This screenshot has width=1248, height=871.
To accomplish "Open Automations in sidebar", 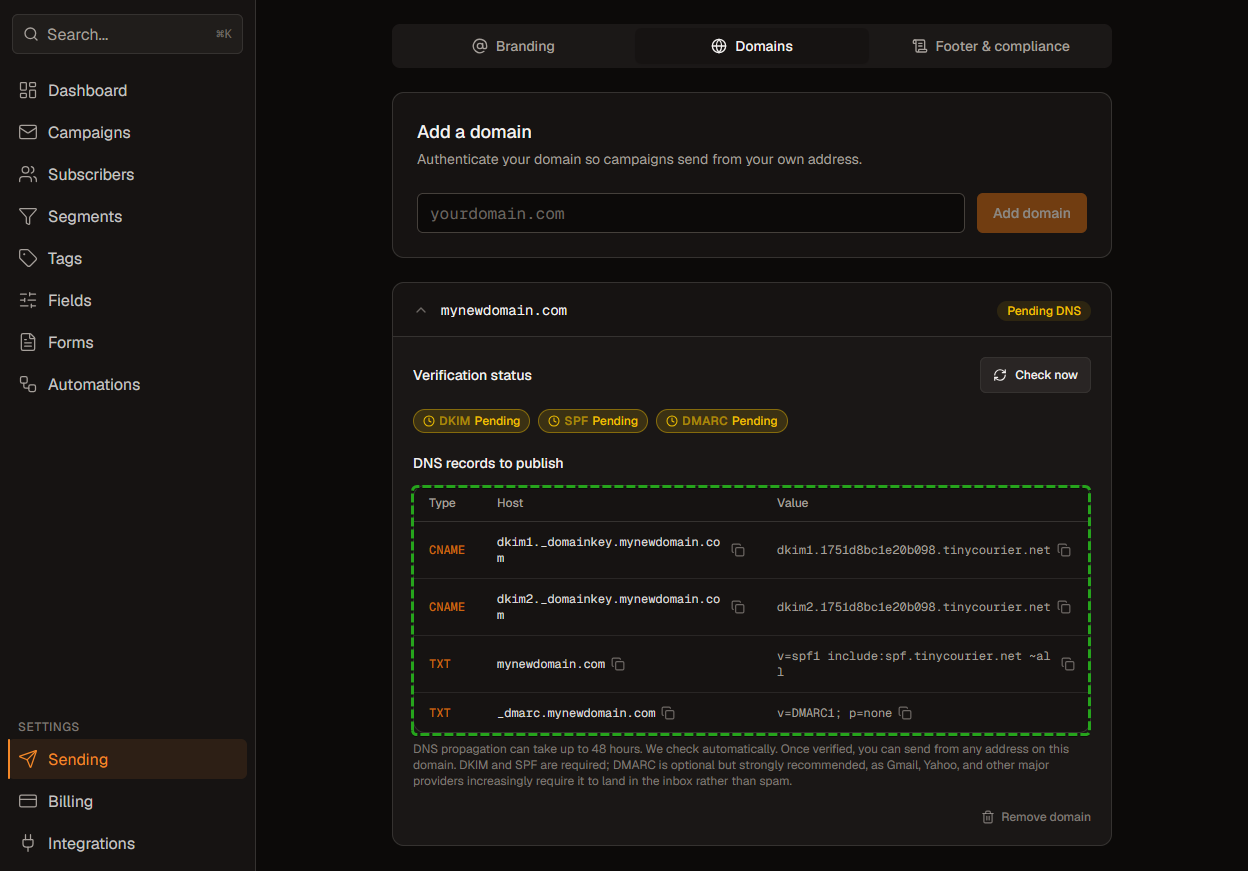I will pyautogui.click(x=127, y=384).
